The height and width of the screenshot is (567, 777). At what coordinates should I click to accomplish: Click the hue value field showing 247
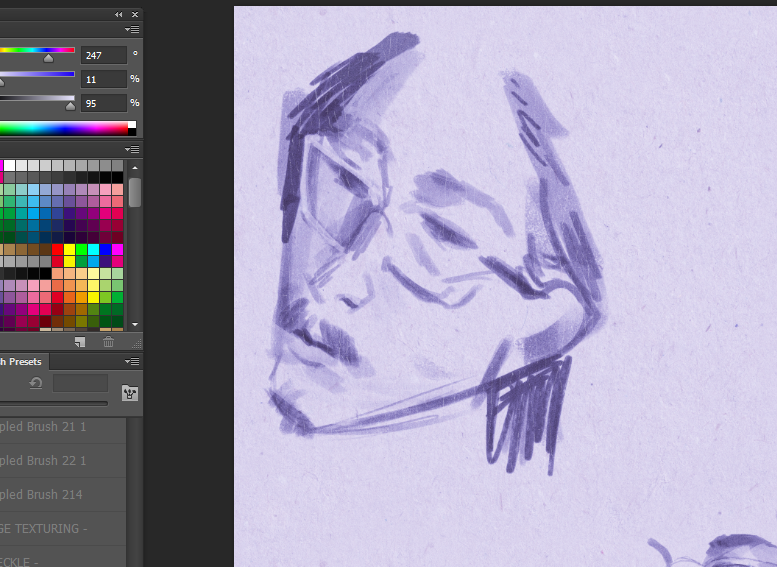point(104,55)
